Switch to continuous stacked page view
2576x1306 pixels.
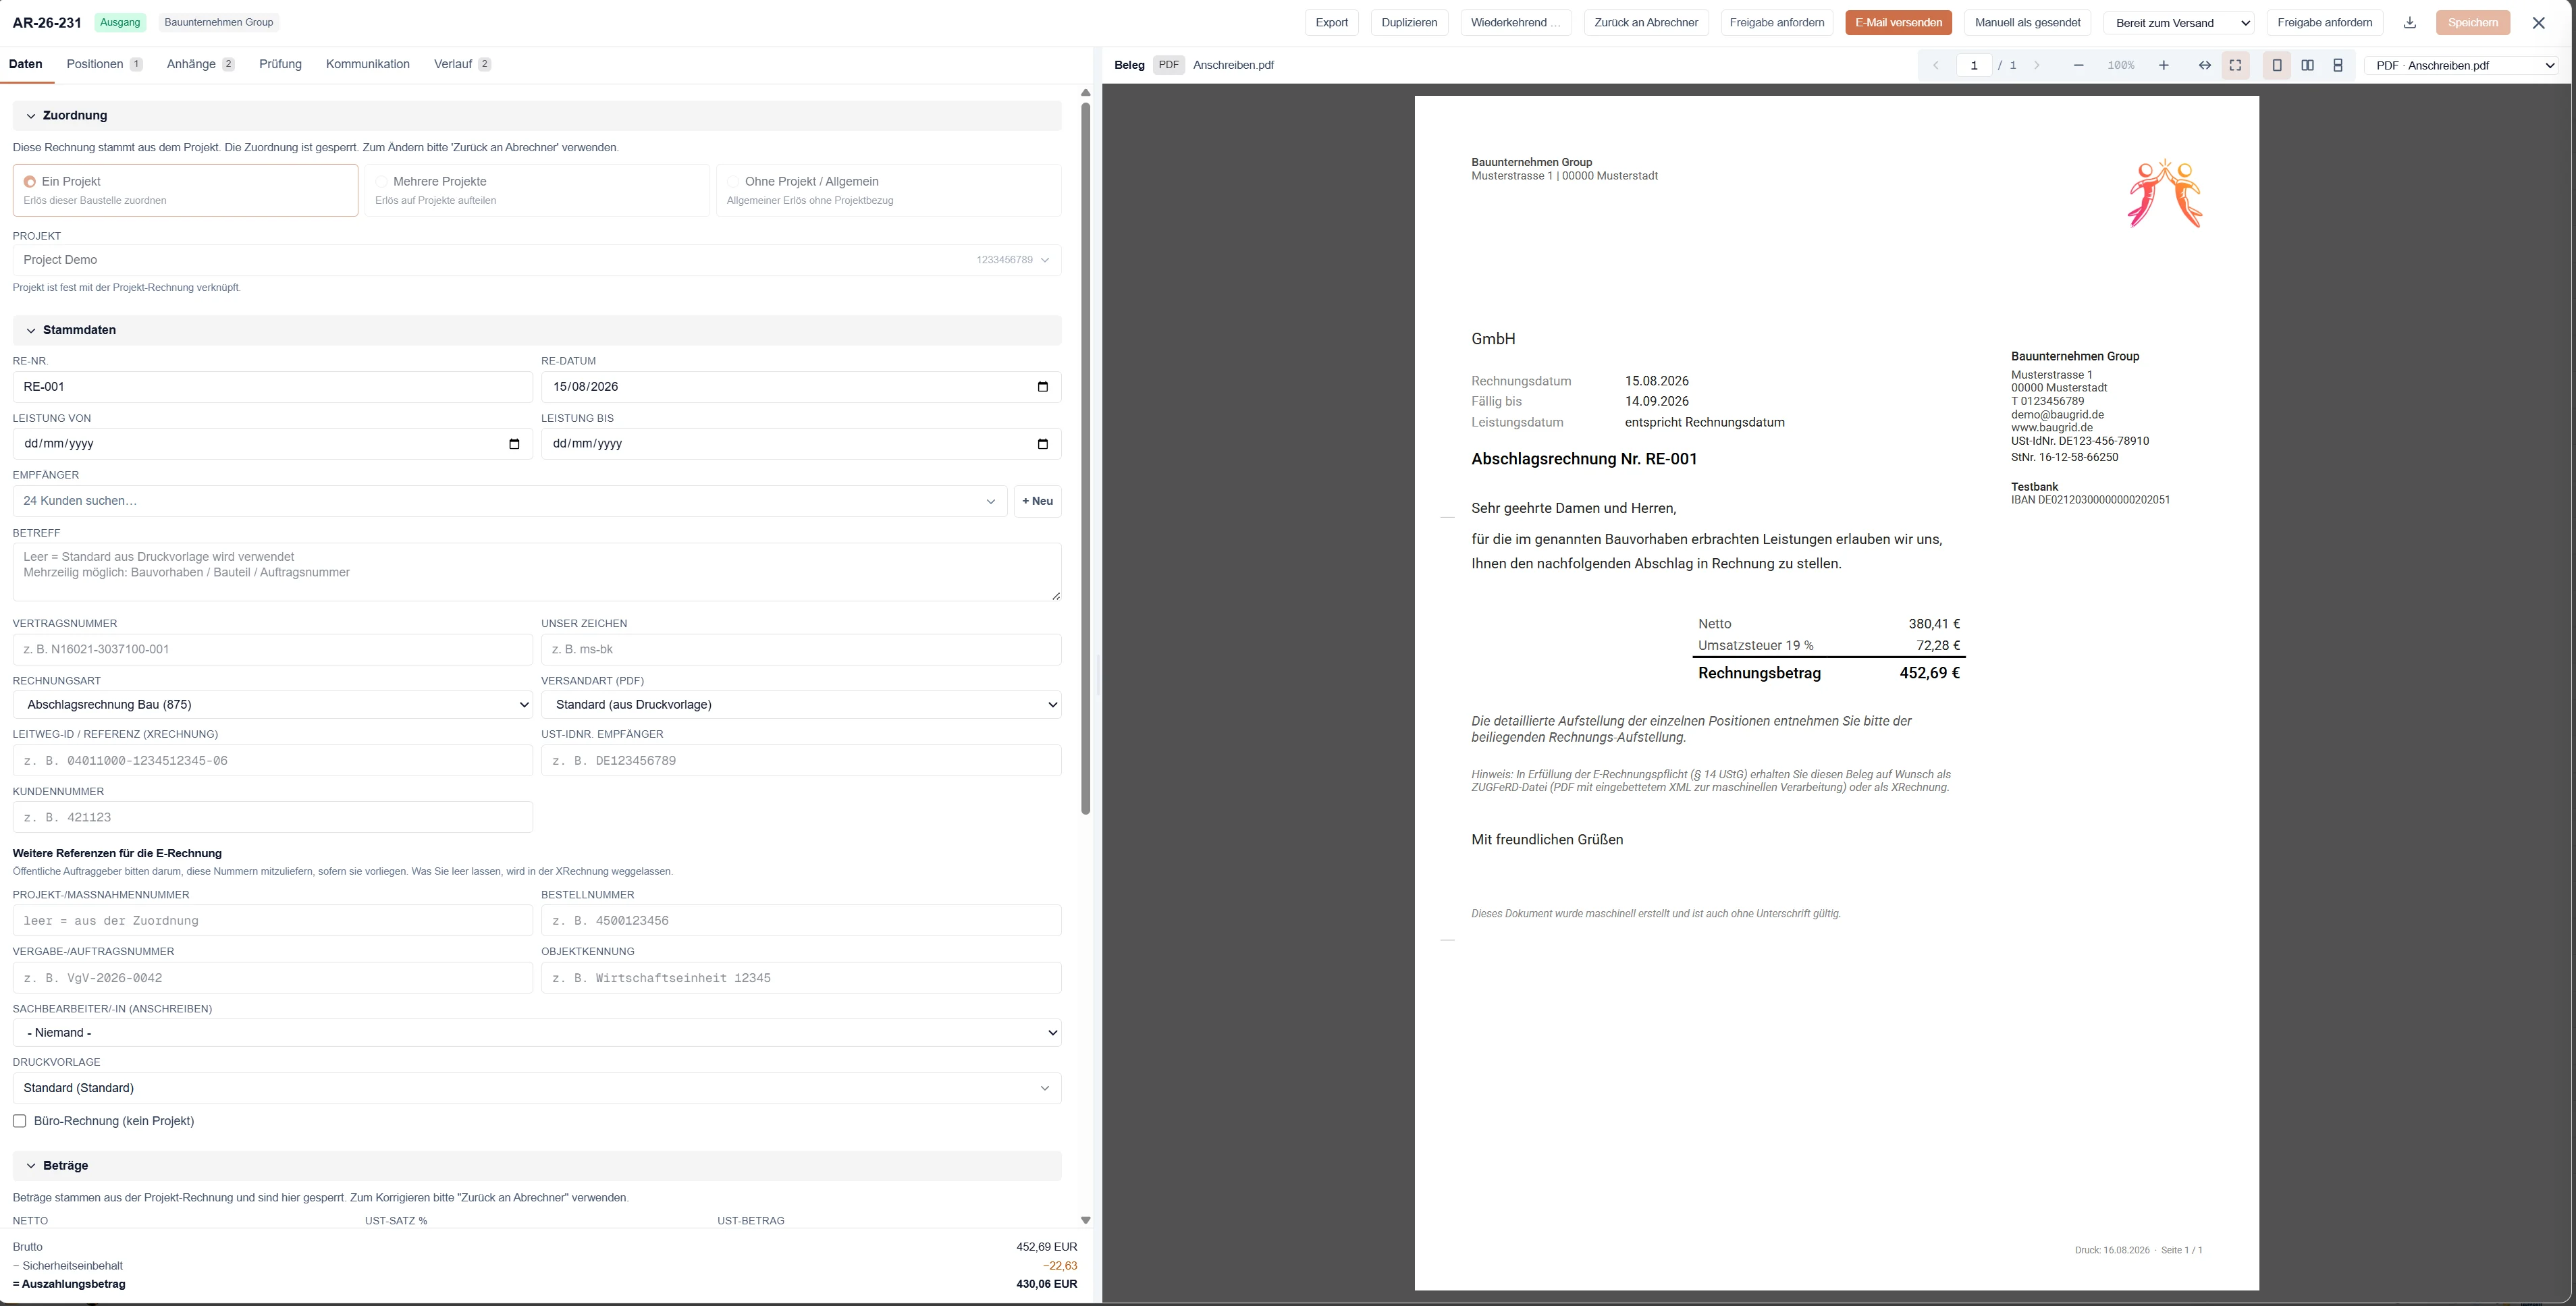click(2338, 65)
